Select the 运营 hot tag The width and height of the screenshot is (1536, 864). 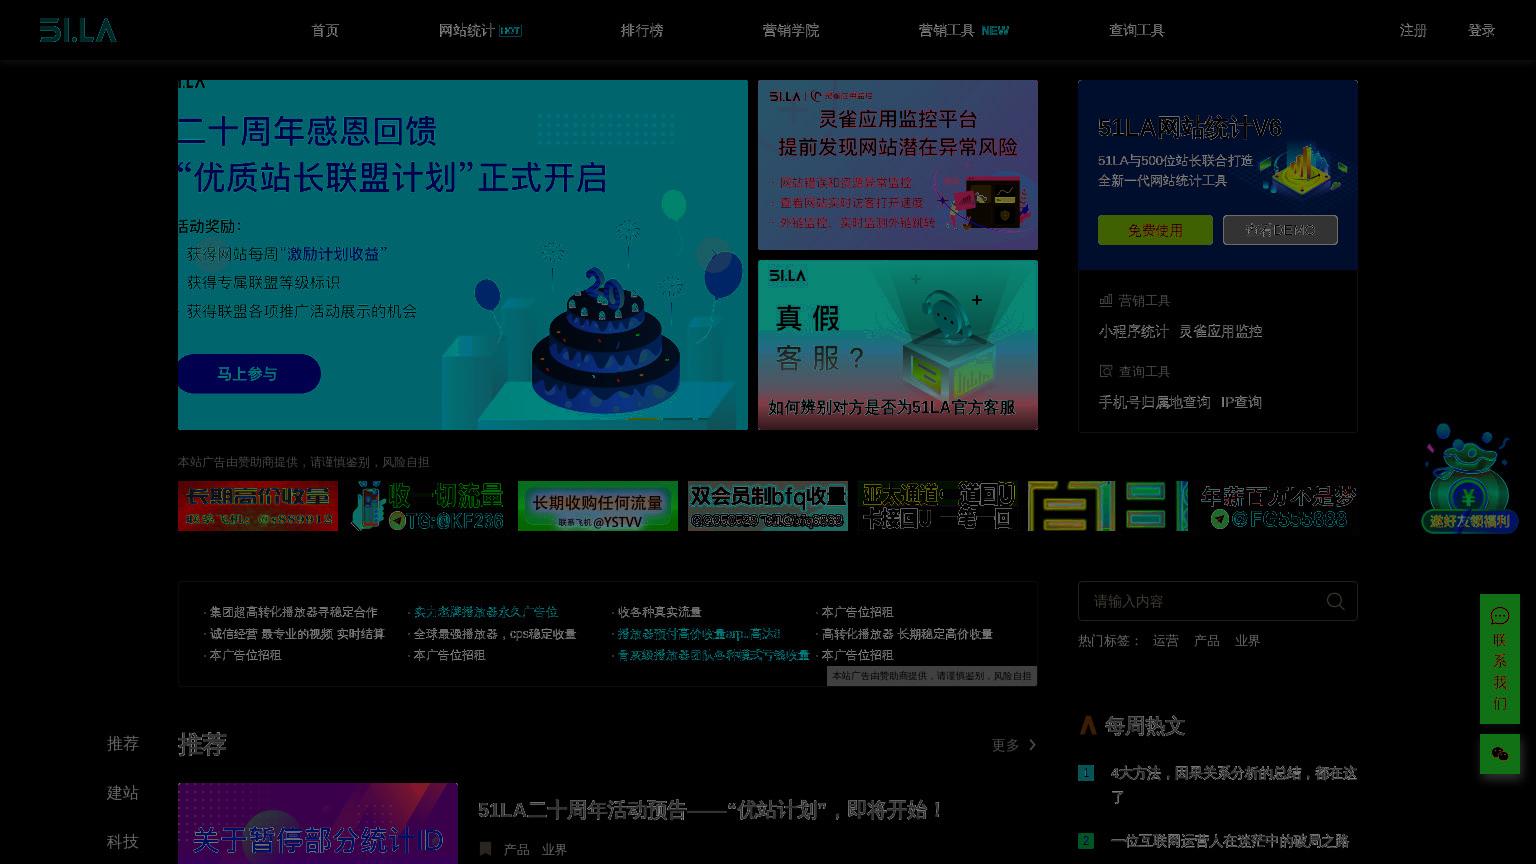(1165, 641)
